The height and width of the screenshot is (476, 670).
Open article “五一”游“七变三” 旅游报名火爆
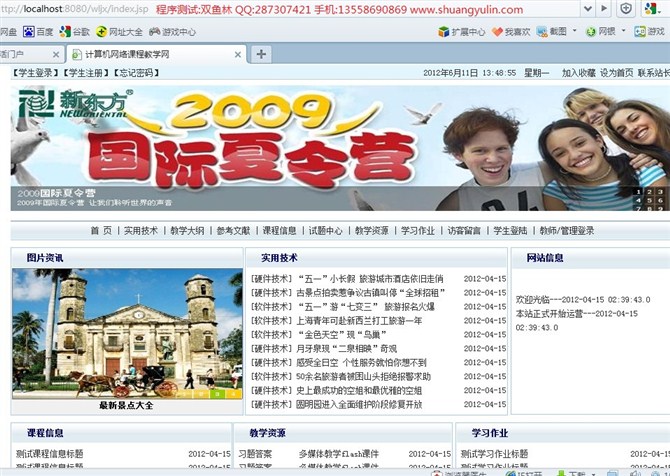point(366,307)
